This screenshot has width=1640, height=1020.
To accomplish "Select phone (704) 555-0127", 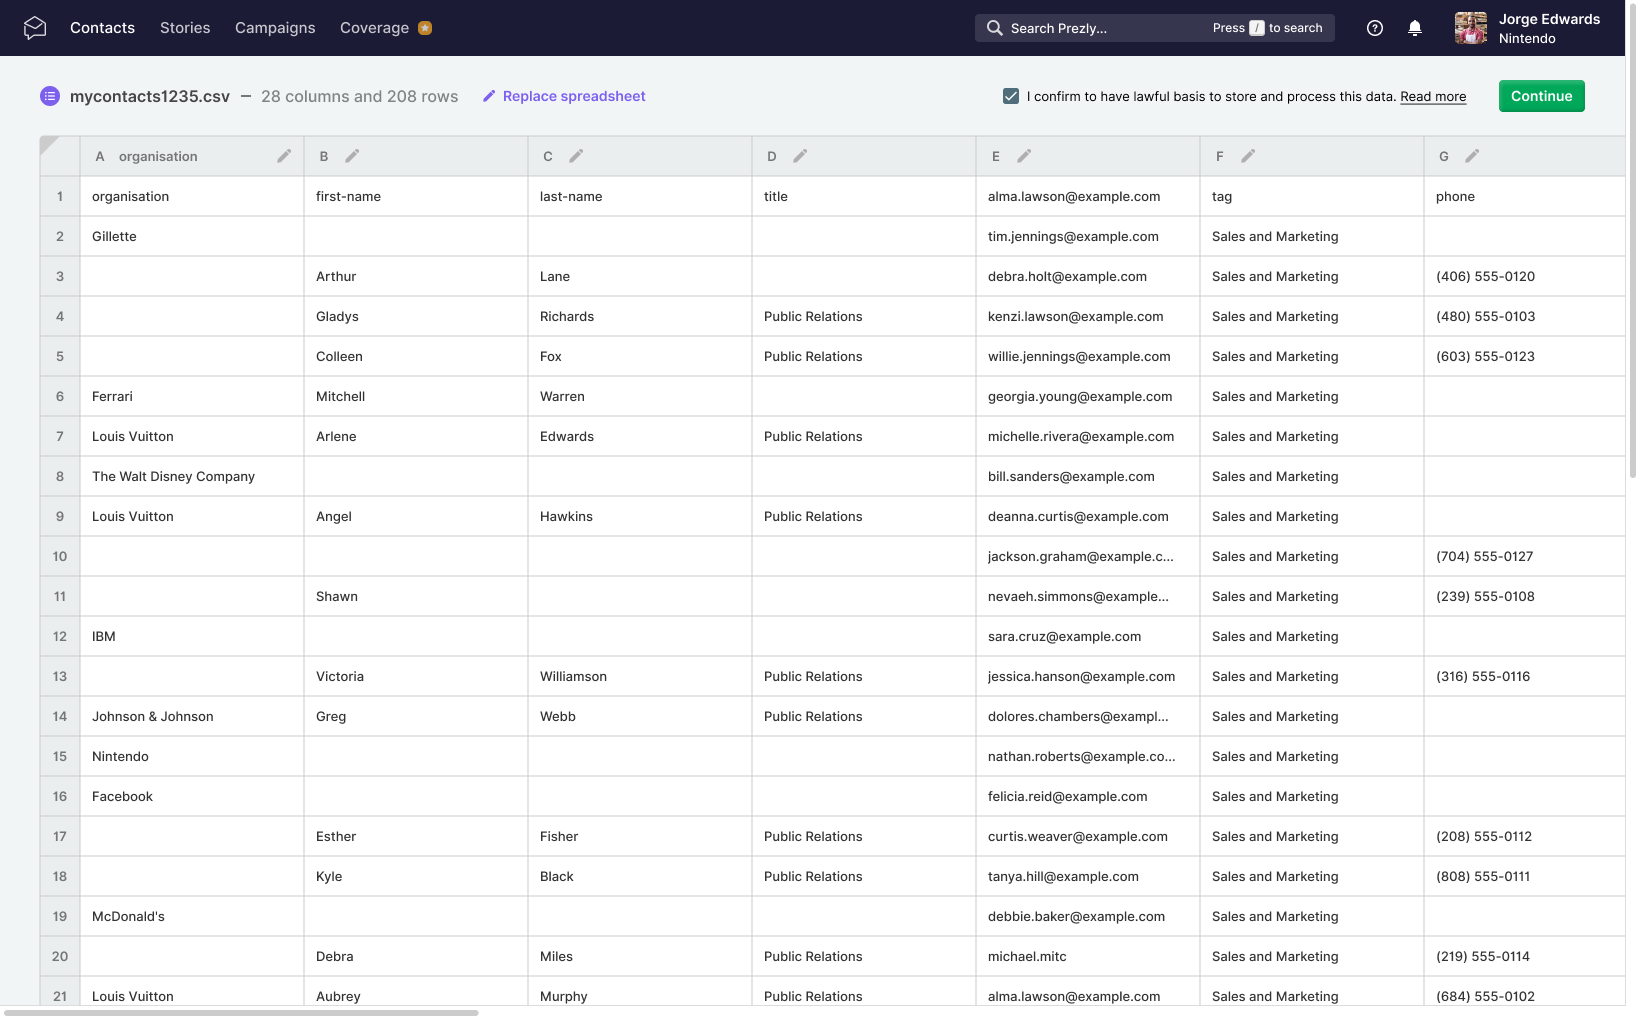I will [1525, 556].
